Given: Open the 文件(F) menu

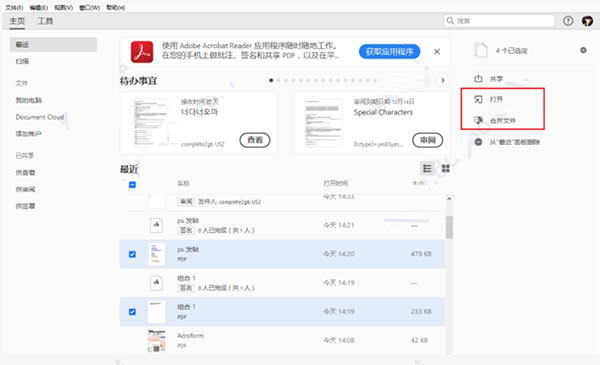Looking at the screenshot, I should tap(14, 7).
